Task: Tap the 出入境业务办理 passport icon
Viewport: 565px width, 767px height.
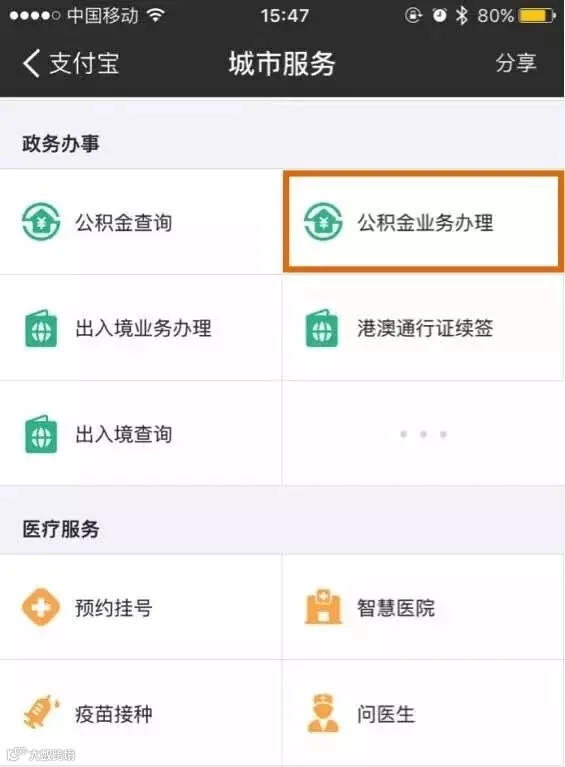Action: 41,329
